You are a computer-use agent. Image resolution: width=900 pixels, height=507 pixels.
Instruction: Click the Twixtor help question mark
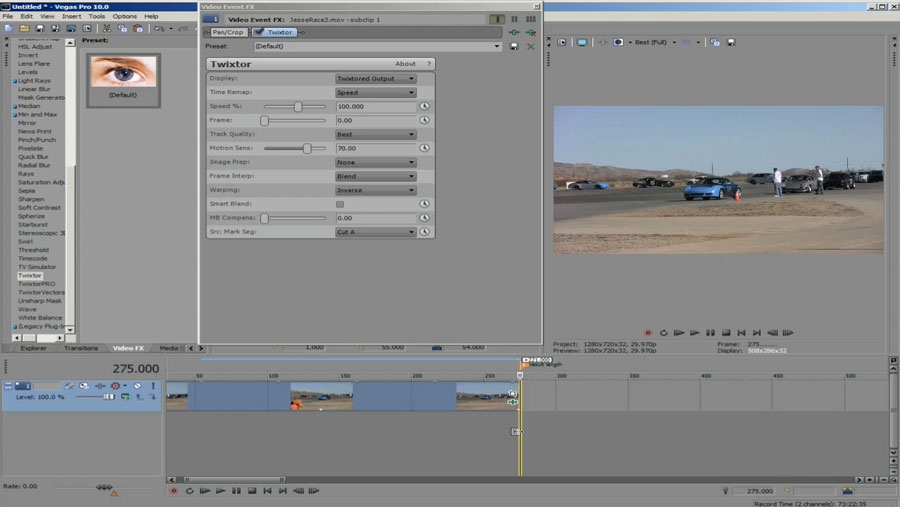pos(428,64)
